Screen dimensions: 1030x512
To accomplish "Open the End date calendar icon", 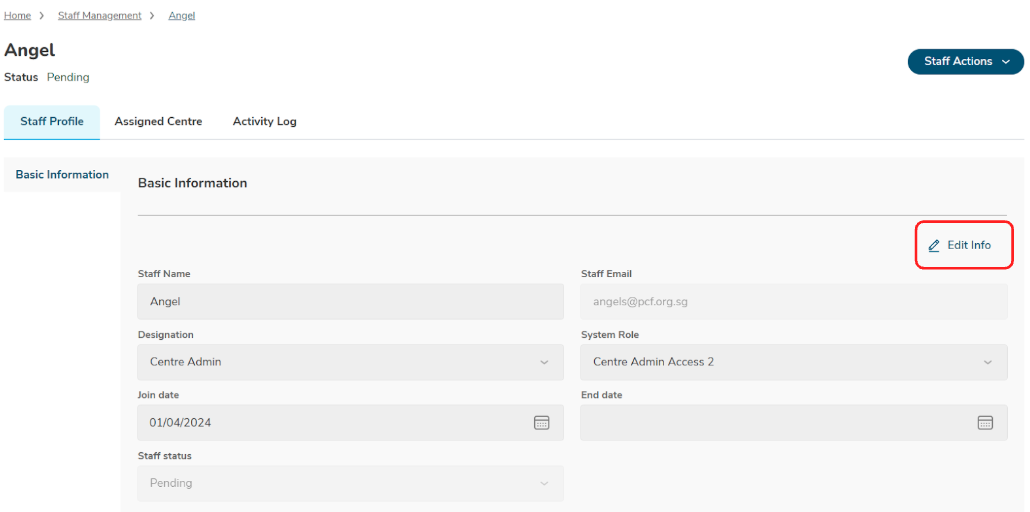I will [x=985, y=423].
